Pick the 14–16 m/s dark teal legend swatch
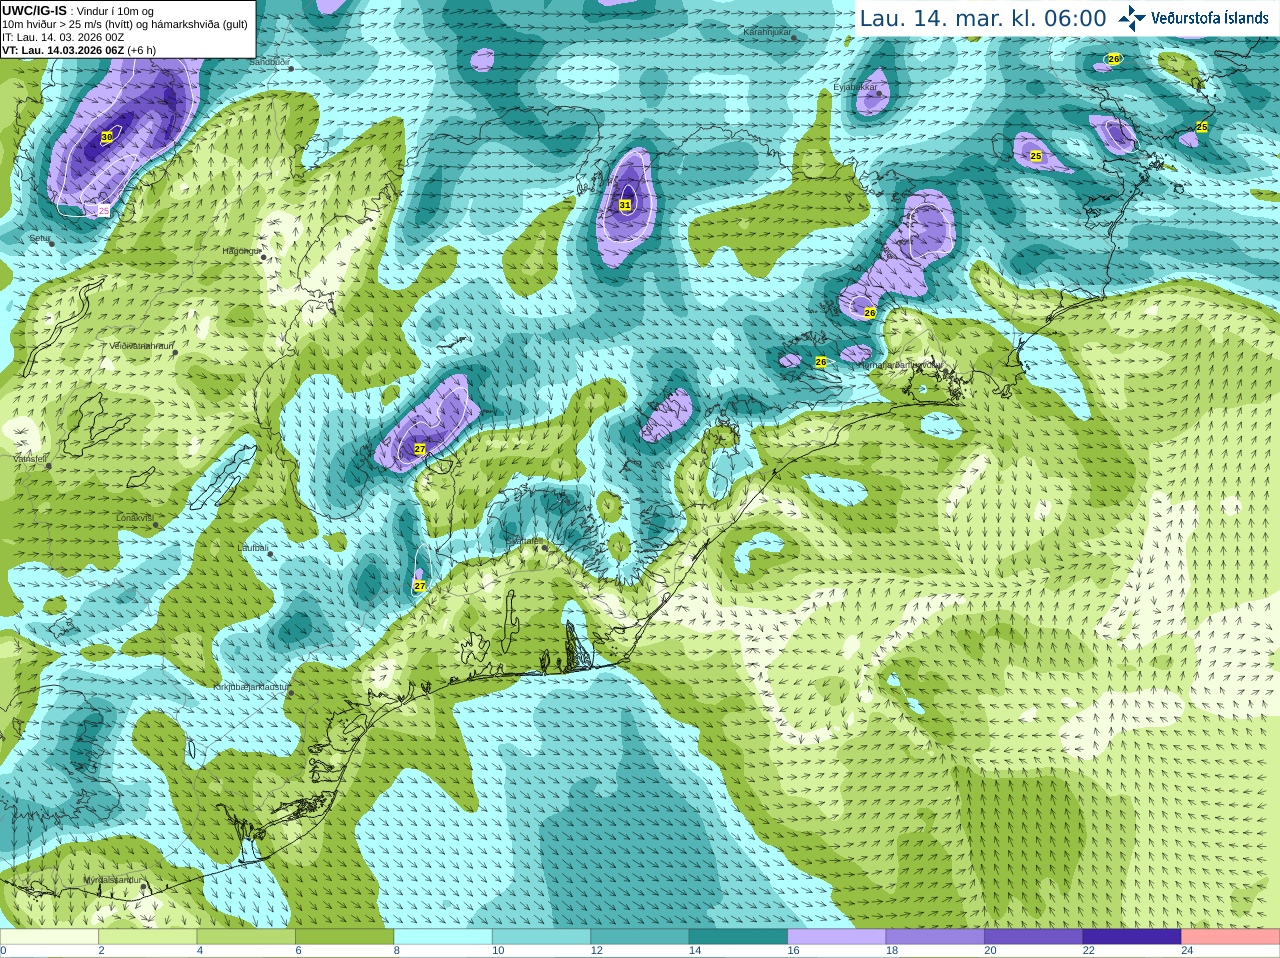This screenshot has width=1280, height=958. 739,937
